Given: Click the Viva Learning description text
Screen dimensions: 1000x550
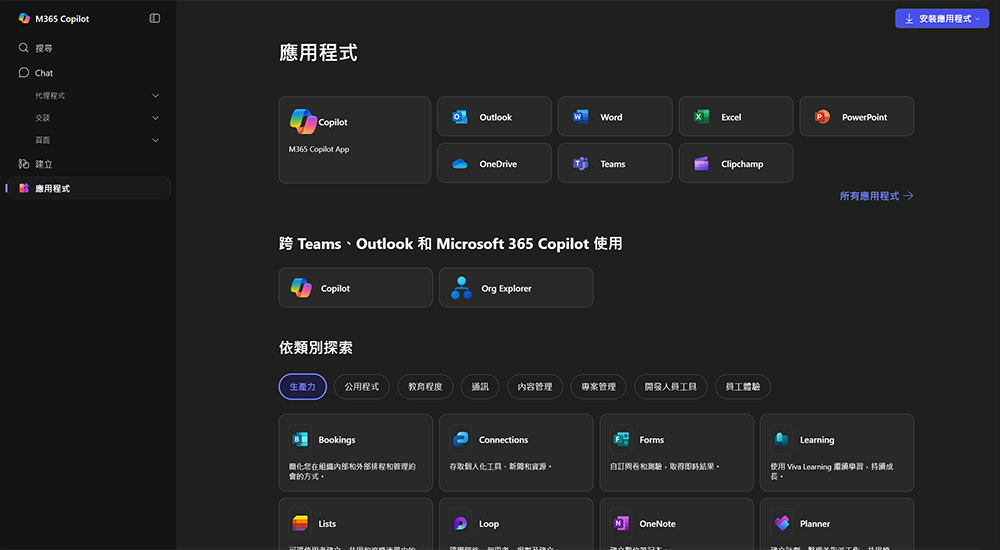Looking at the screenshot, I should pos(832,471).
